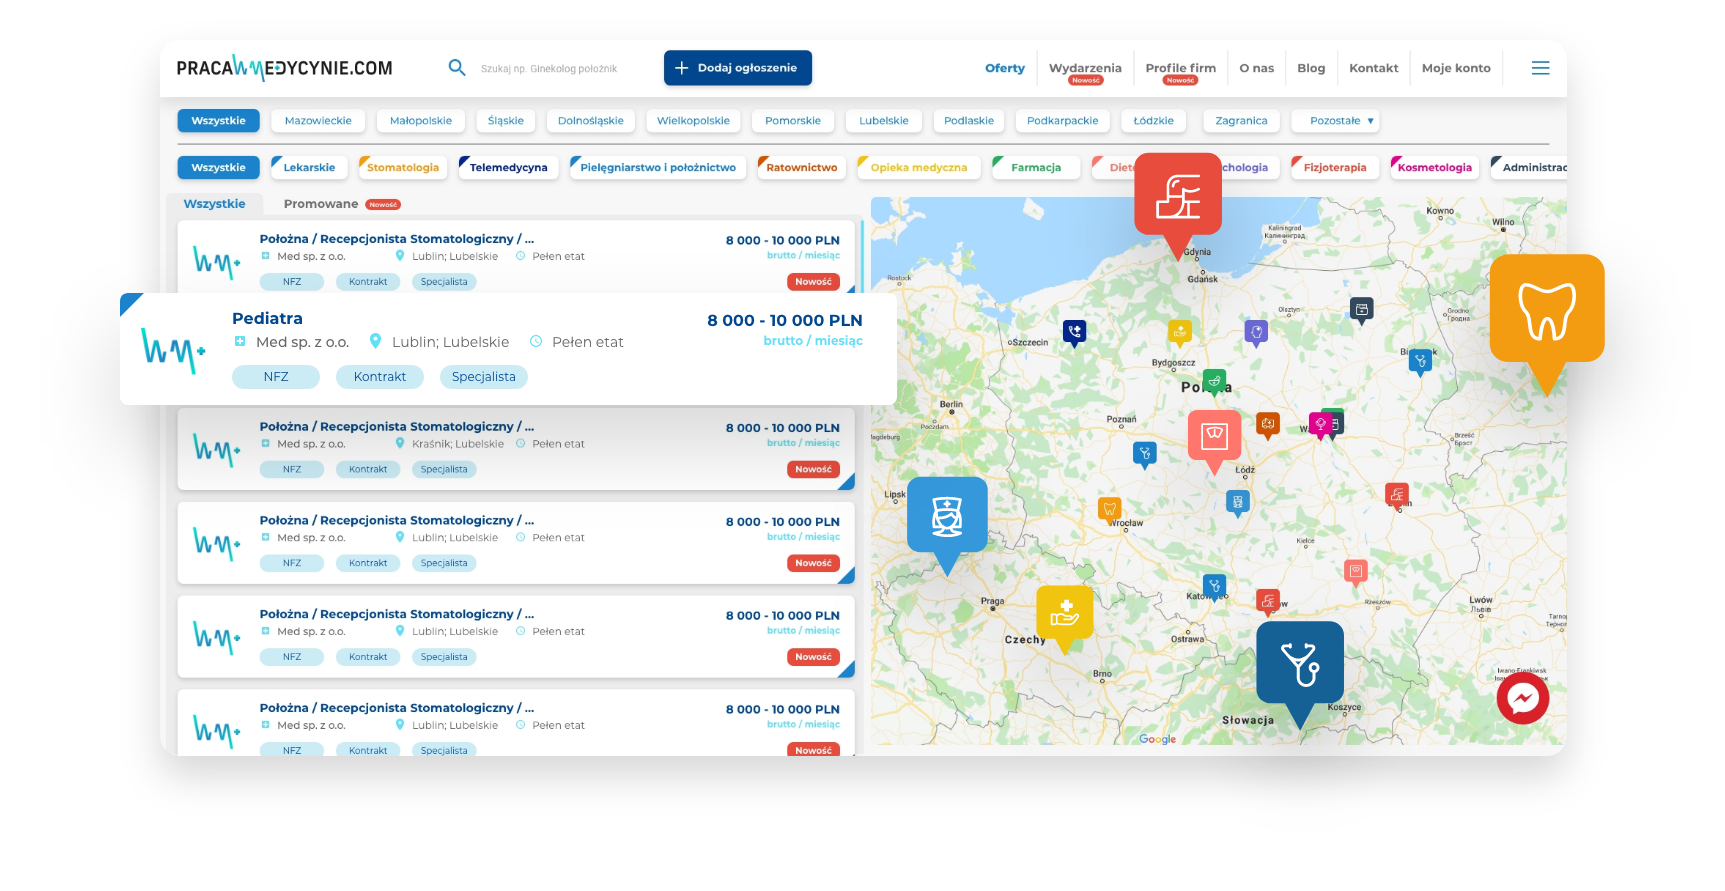Filter by Śląskie region
Image resolution: width=1725 pixels, height=891 pixels.
(x=506, y=121)
